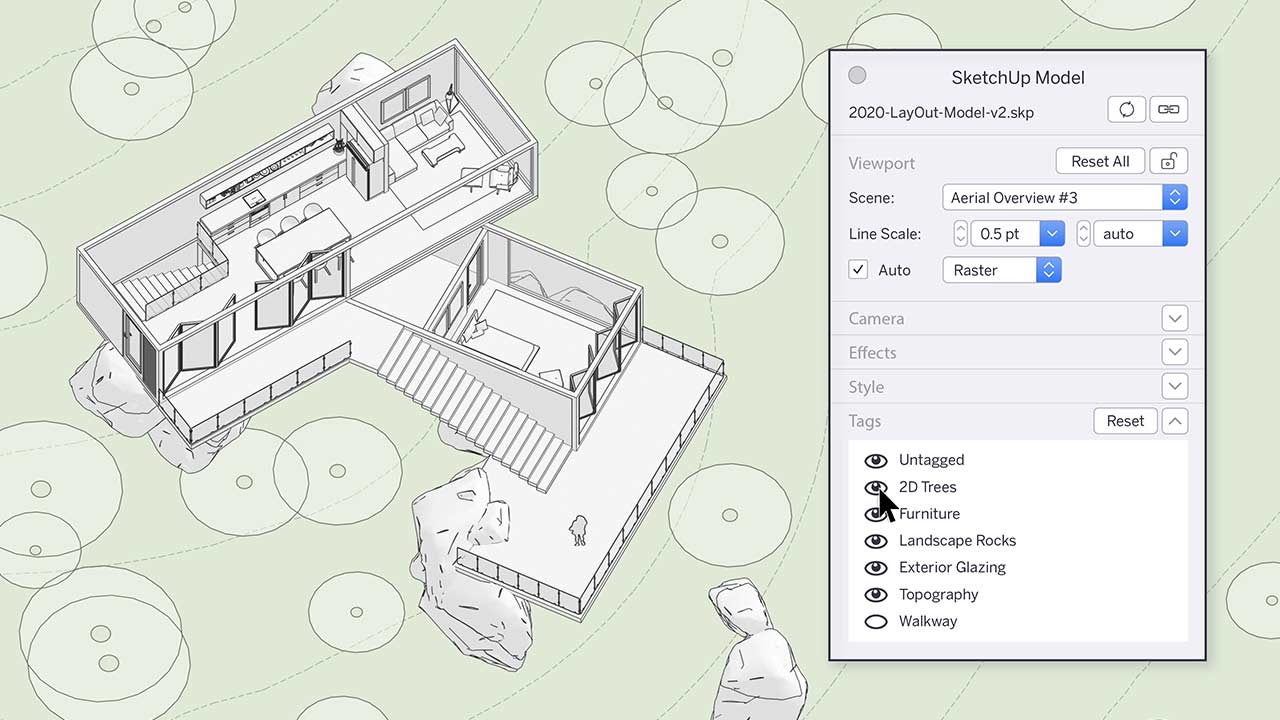Click the relink model chain icon

tap(1168, 110)
